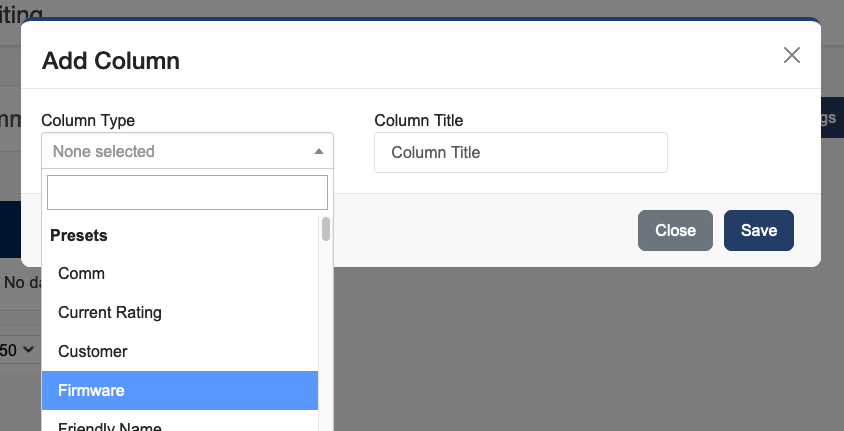Viewport: 844px width, 431px height.
Task: Close the Add Column dialog with X icon
Action: tap(792, 55)
